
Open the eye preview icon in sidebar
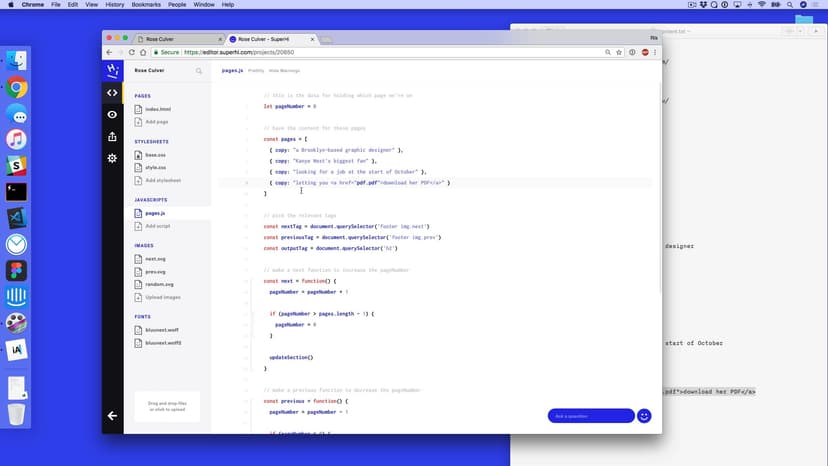pyautogui.click(x=112, y=114)
